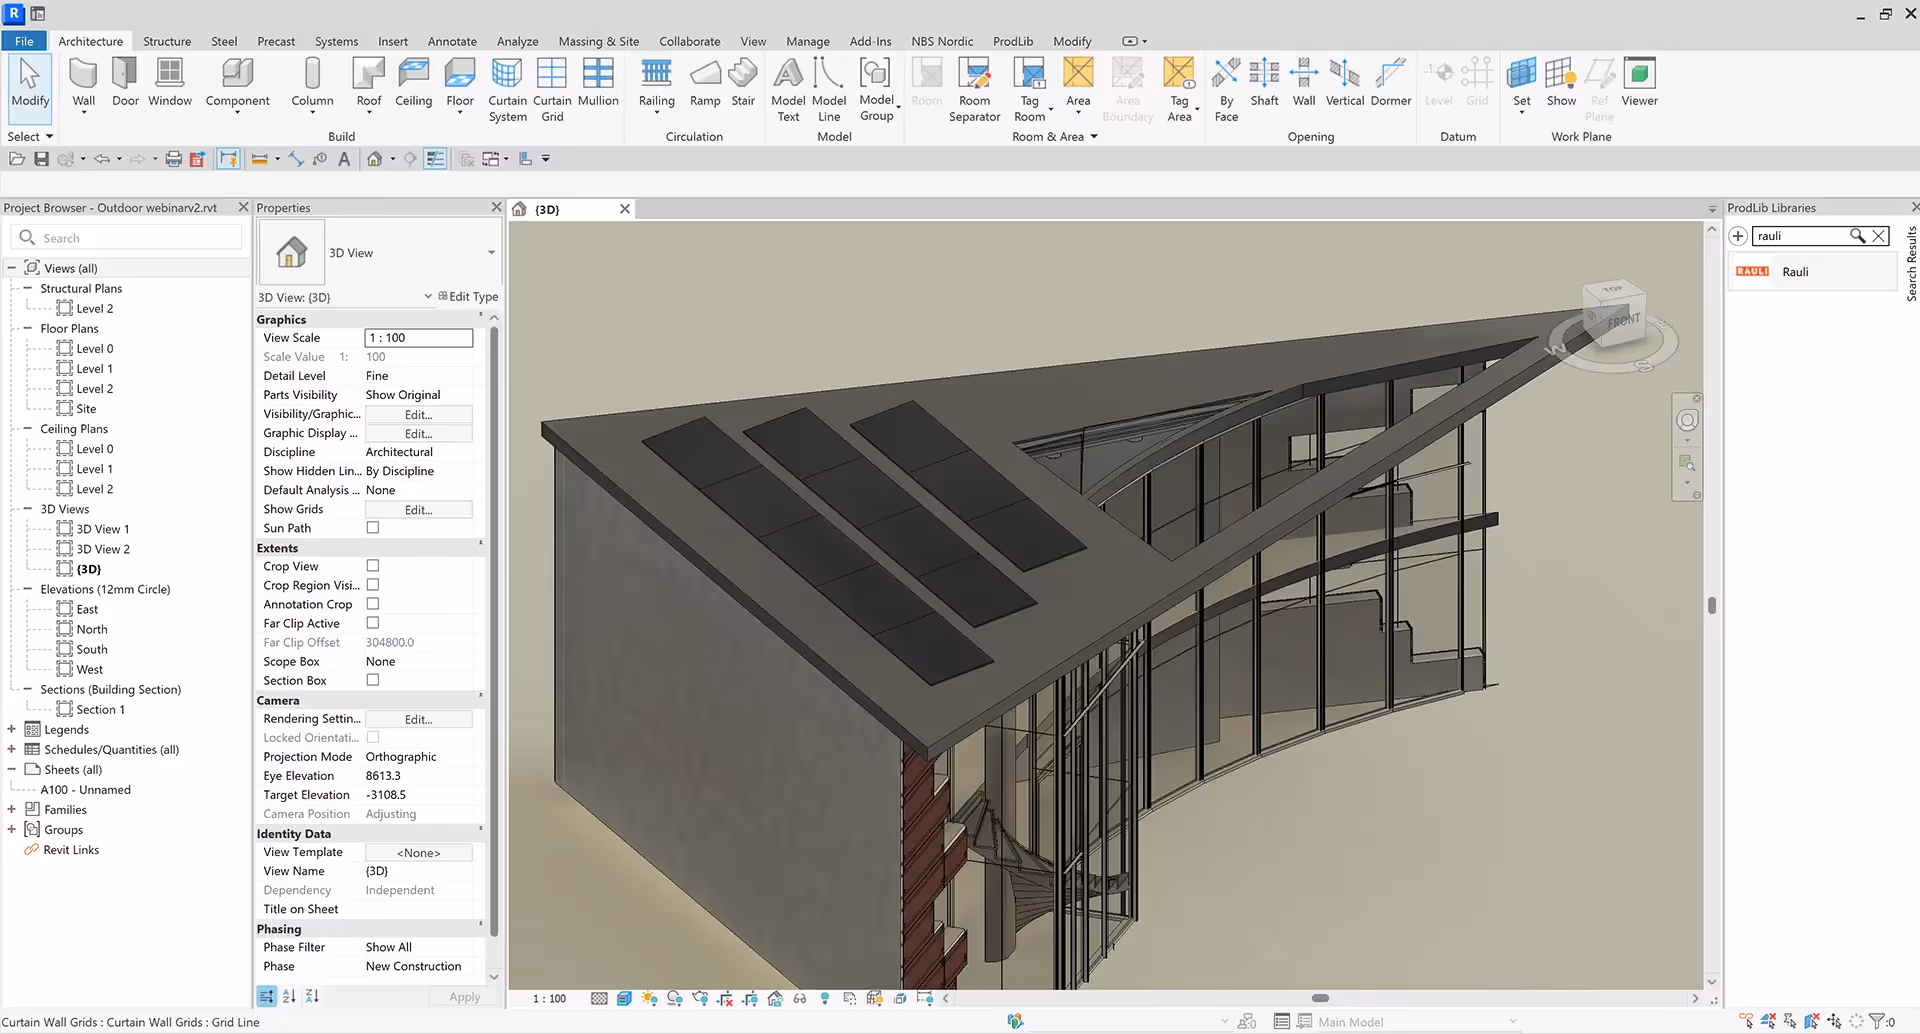Enable the Sun Path checkbox
Viewport: 1920px width, 1034px height.
tap(373, 528)
